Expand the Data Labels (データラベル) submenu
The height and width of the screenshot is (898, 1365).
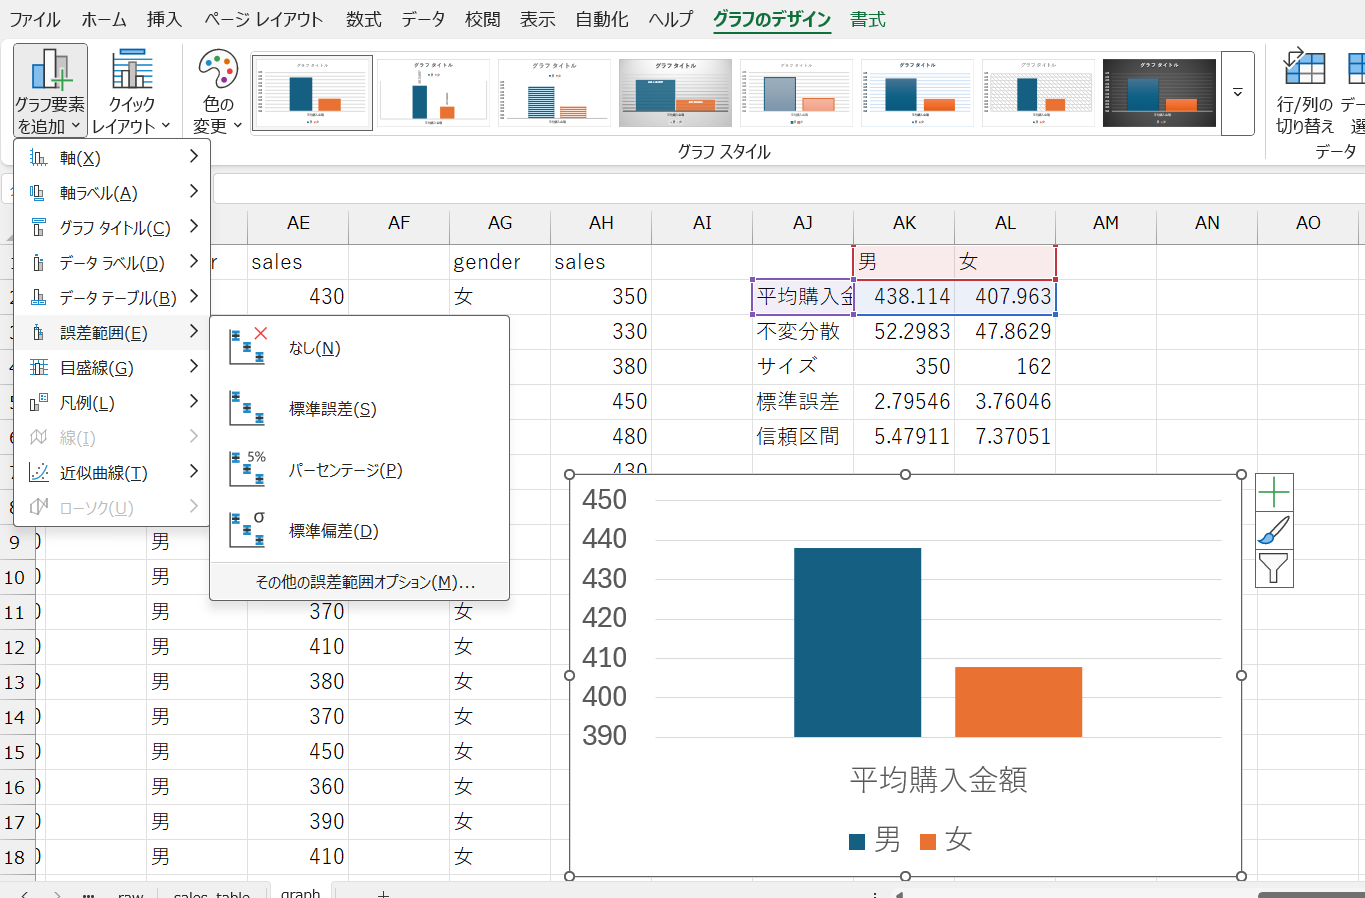(112, 263)
